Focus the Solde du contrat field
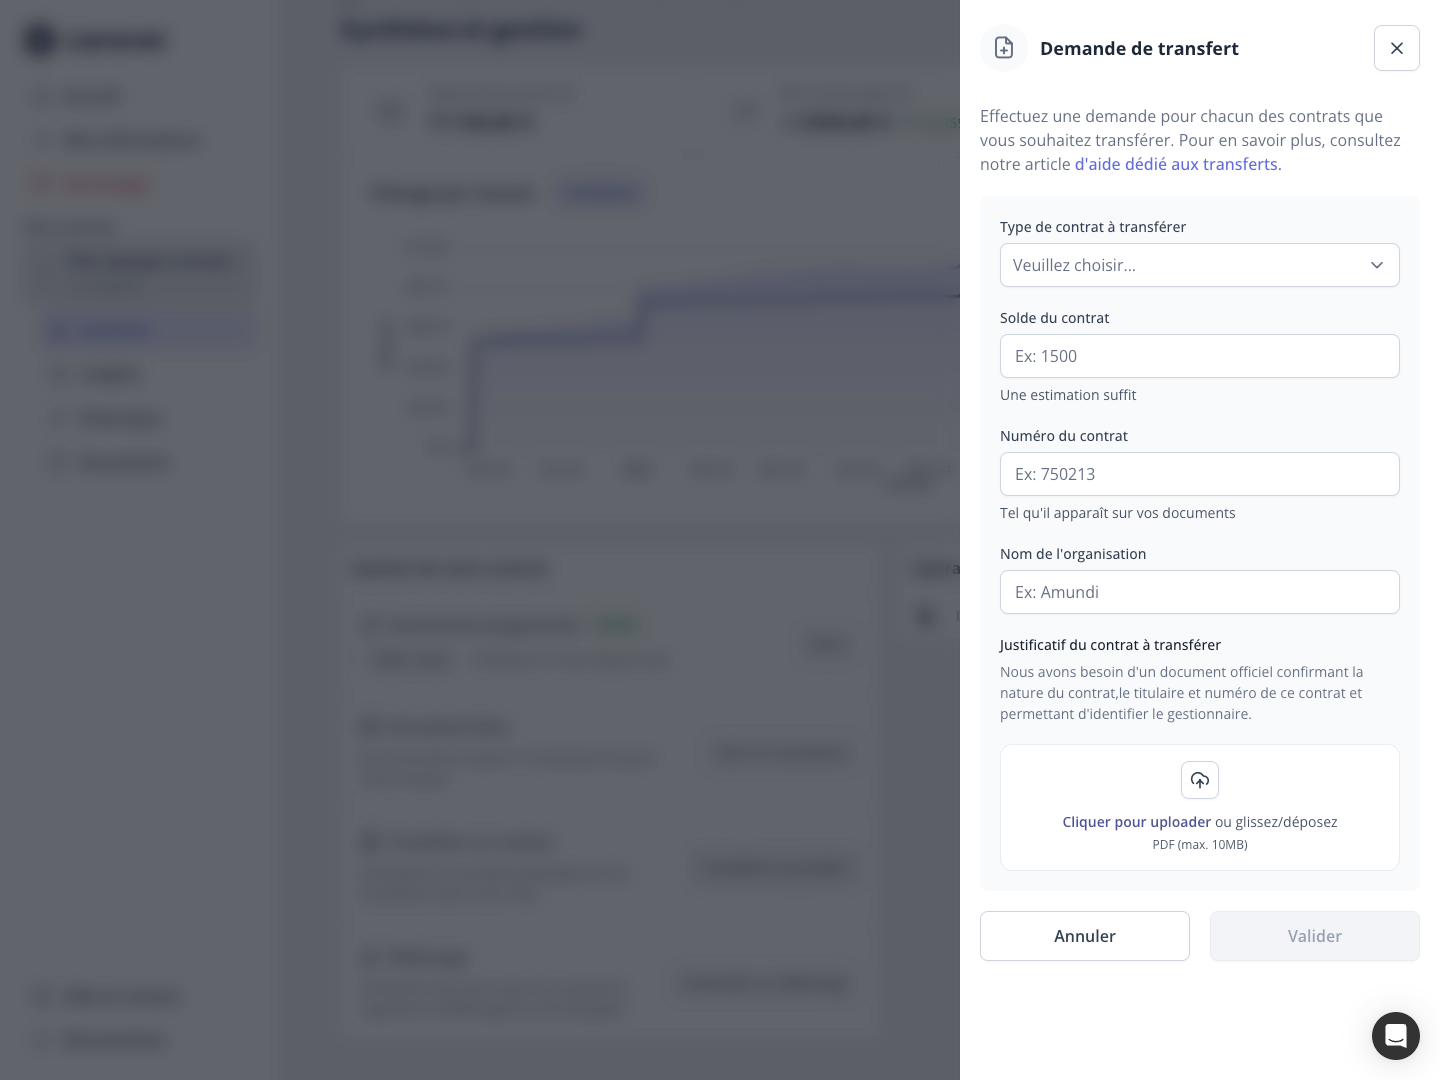The image size is (1440, 1080). click(x=1200, y=356)
